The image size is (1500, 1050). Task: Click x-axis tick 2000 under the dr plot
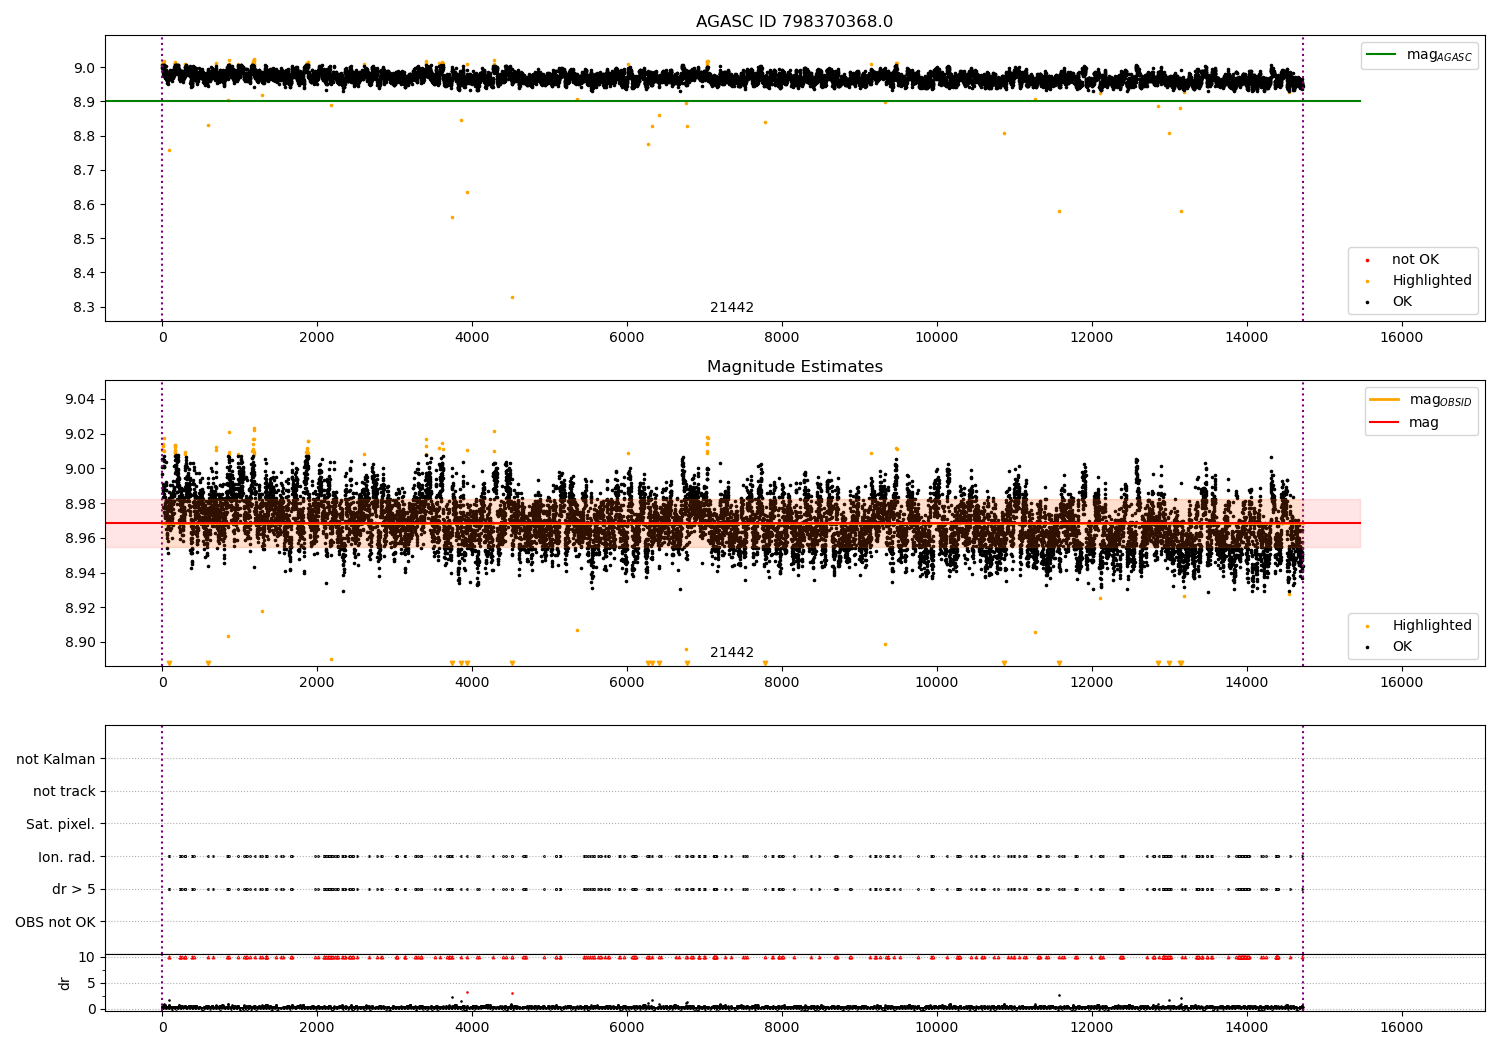tap(317, 1027)
